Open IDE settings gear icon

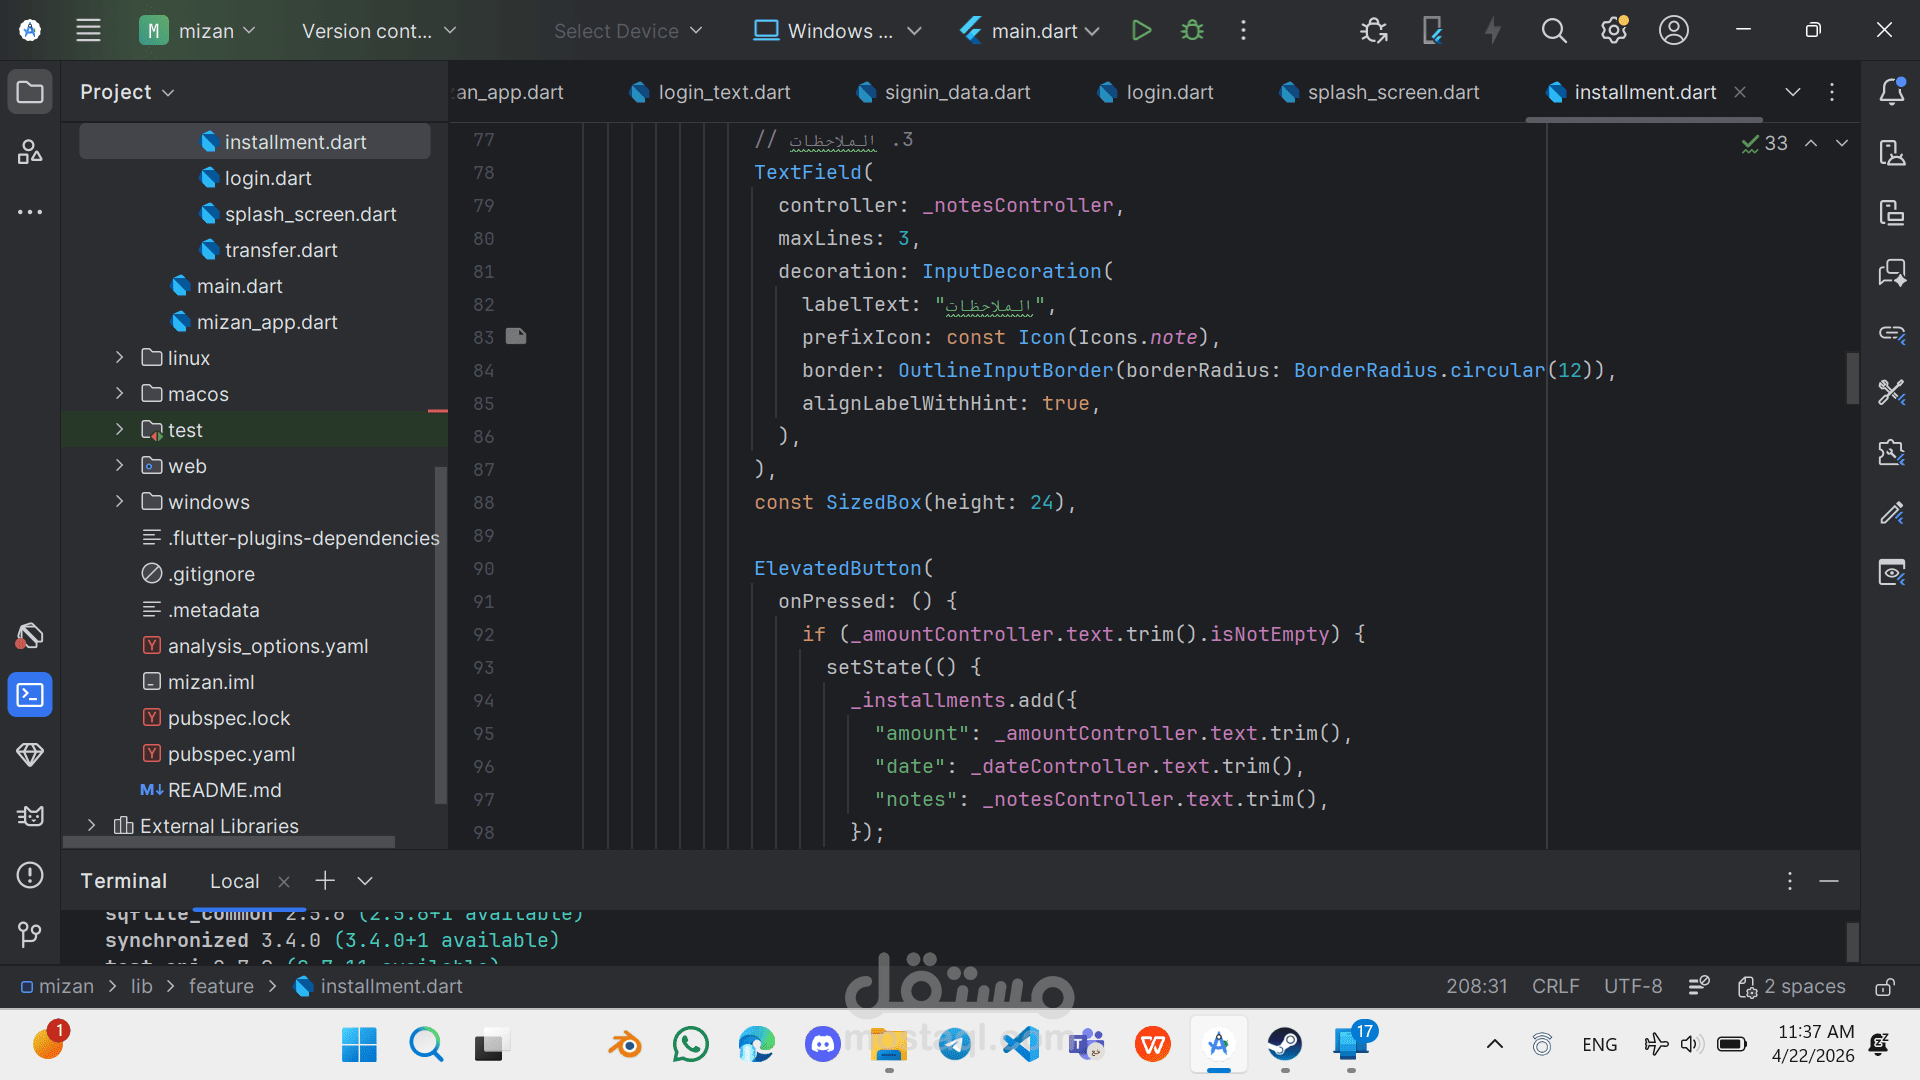[x=1613, y=30]
